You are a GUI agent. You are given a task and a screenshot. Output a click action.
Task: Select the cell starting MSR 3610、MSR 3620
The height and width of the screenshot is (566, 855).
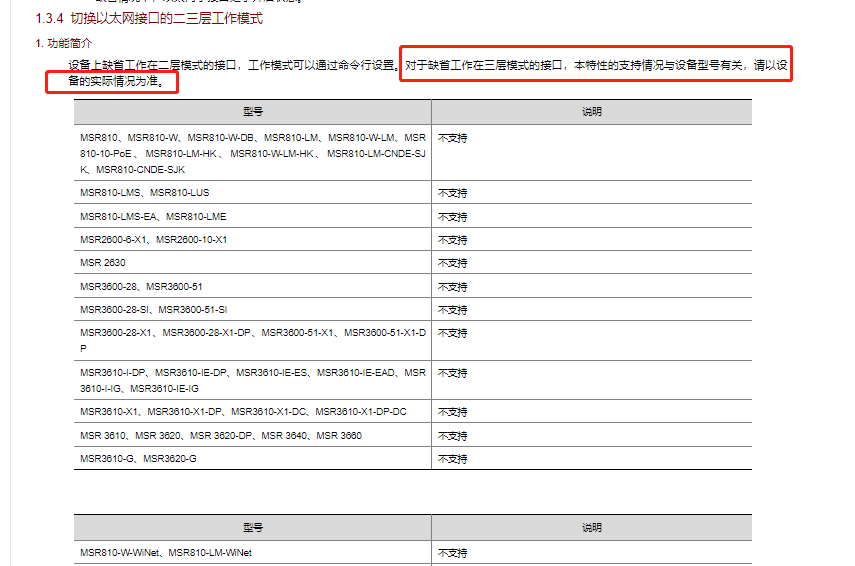[253, 435]
